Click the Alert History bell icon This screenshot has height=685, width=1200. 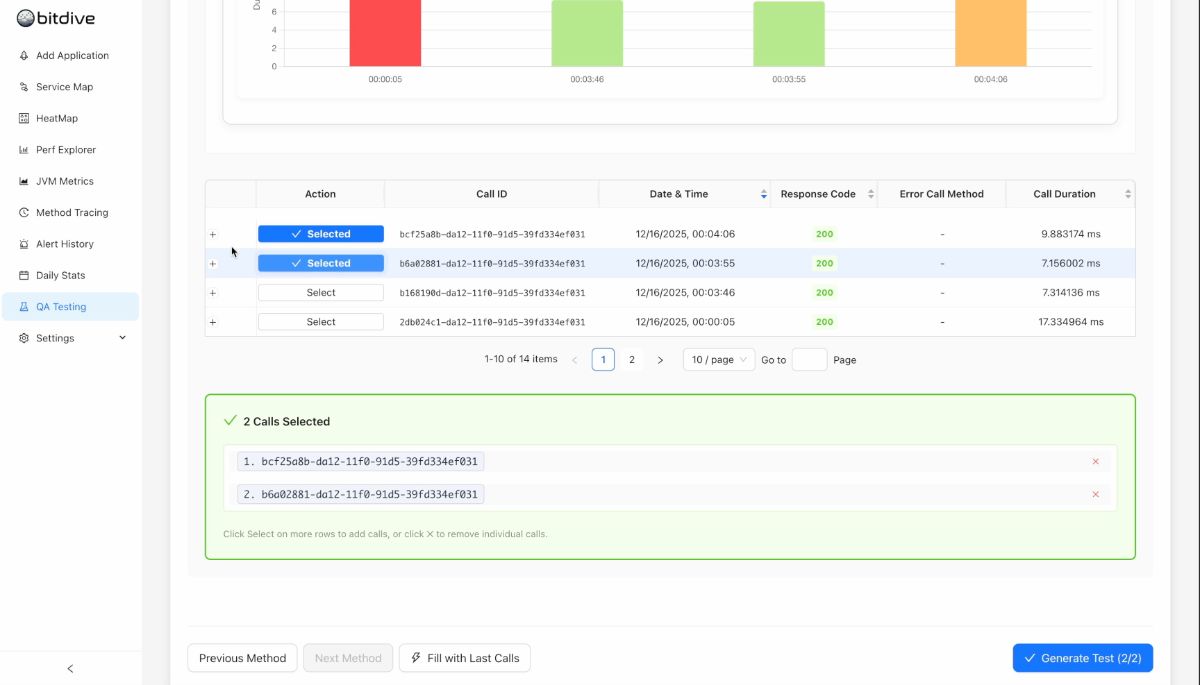click(24, 244)
